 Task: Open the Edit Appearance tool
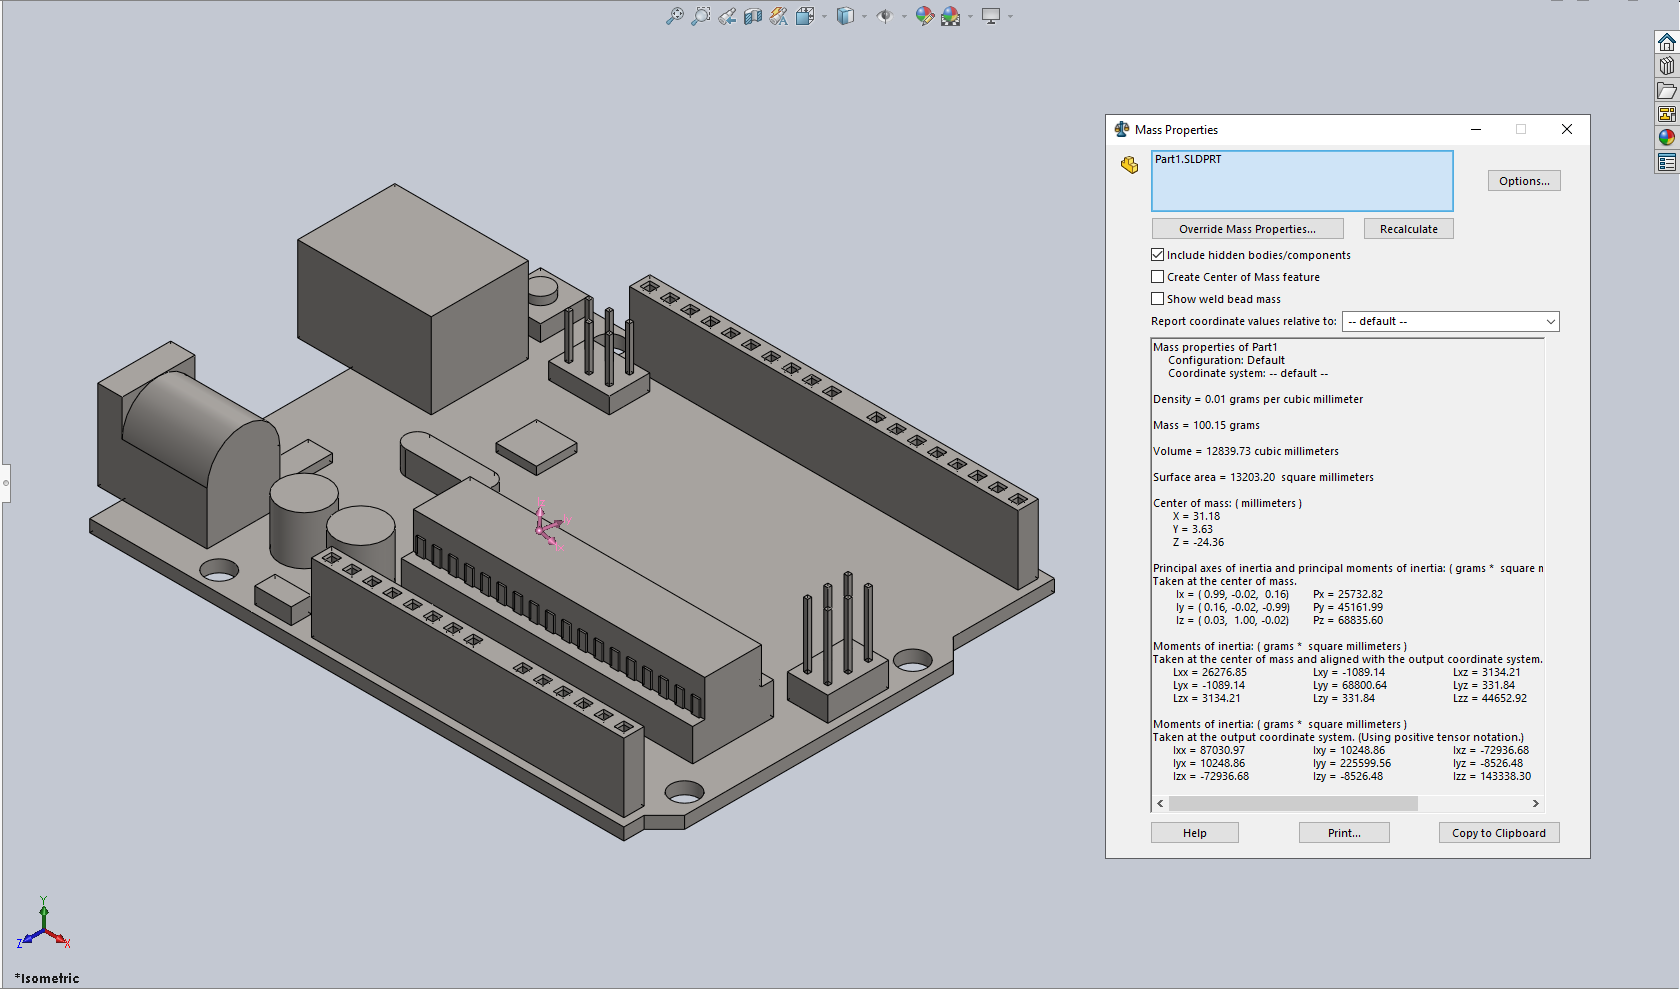[924, 16]
